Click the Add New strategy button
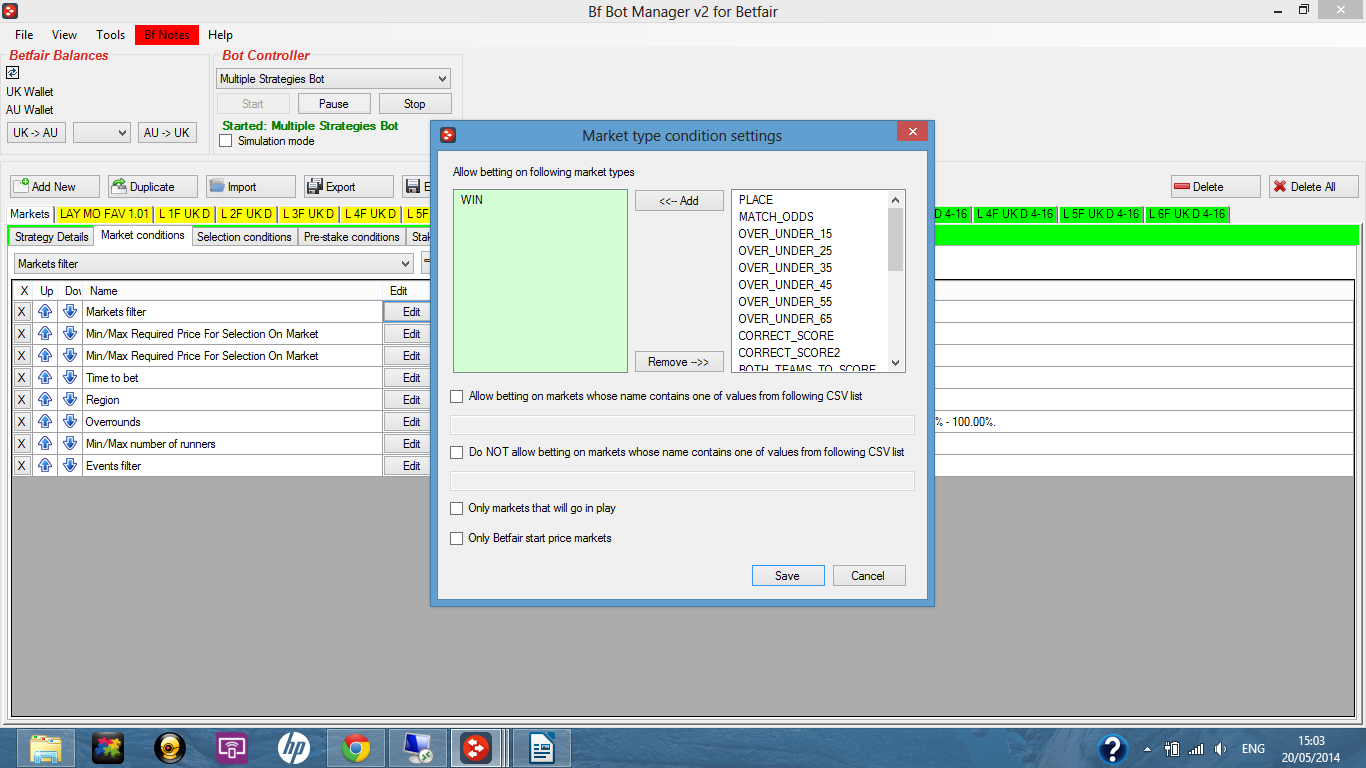 click(55, 186)
